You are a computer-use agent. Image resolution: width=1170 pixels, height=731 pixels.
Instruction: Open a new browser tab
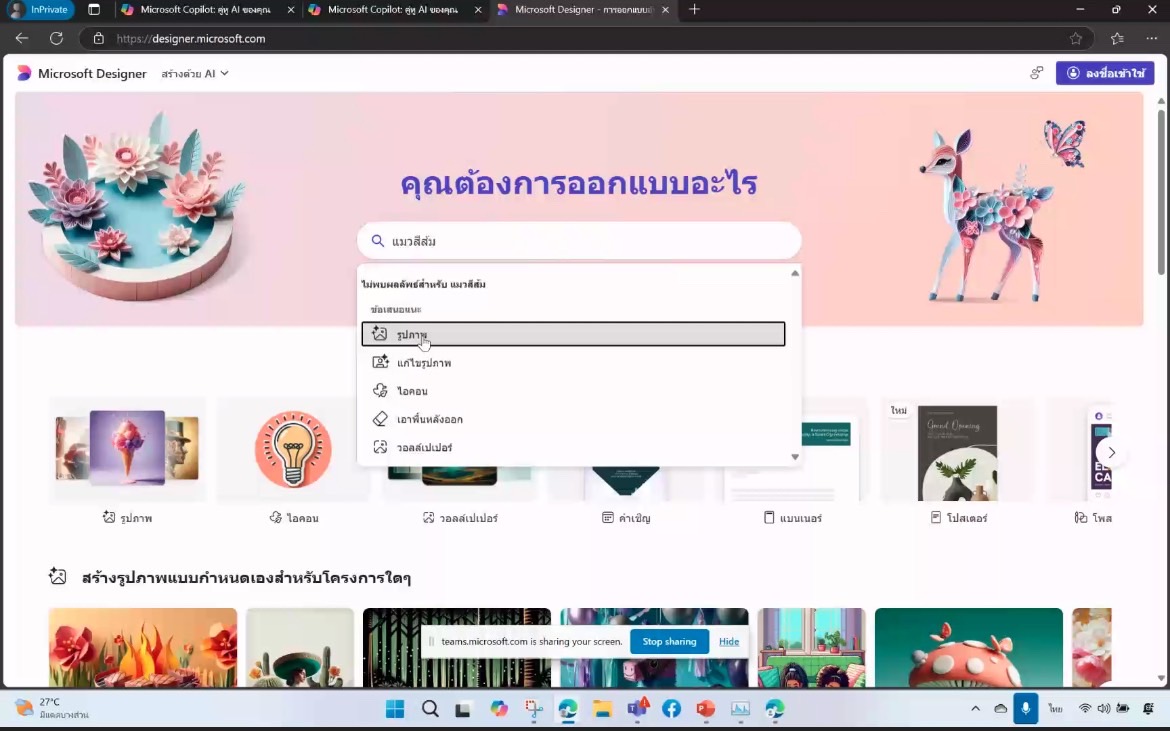pos(694,10)
